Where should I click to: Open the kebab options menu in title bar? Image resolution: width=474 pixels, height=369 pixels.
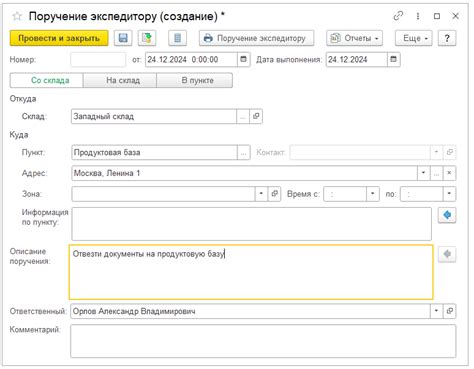click(418, 16)
